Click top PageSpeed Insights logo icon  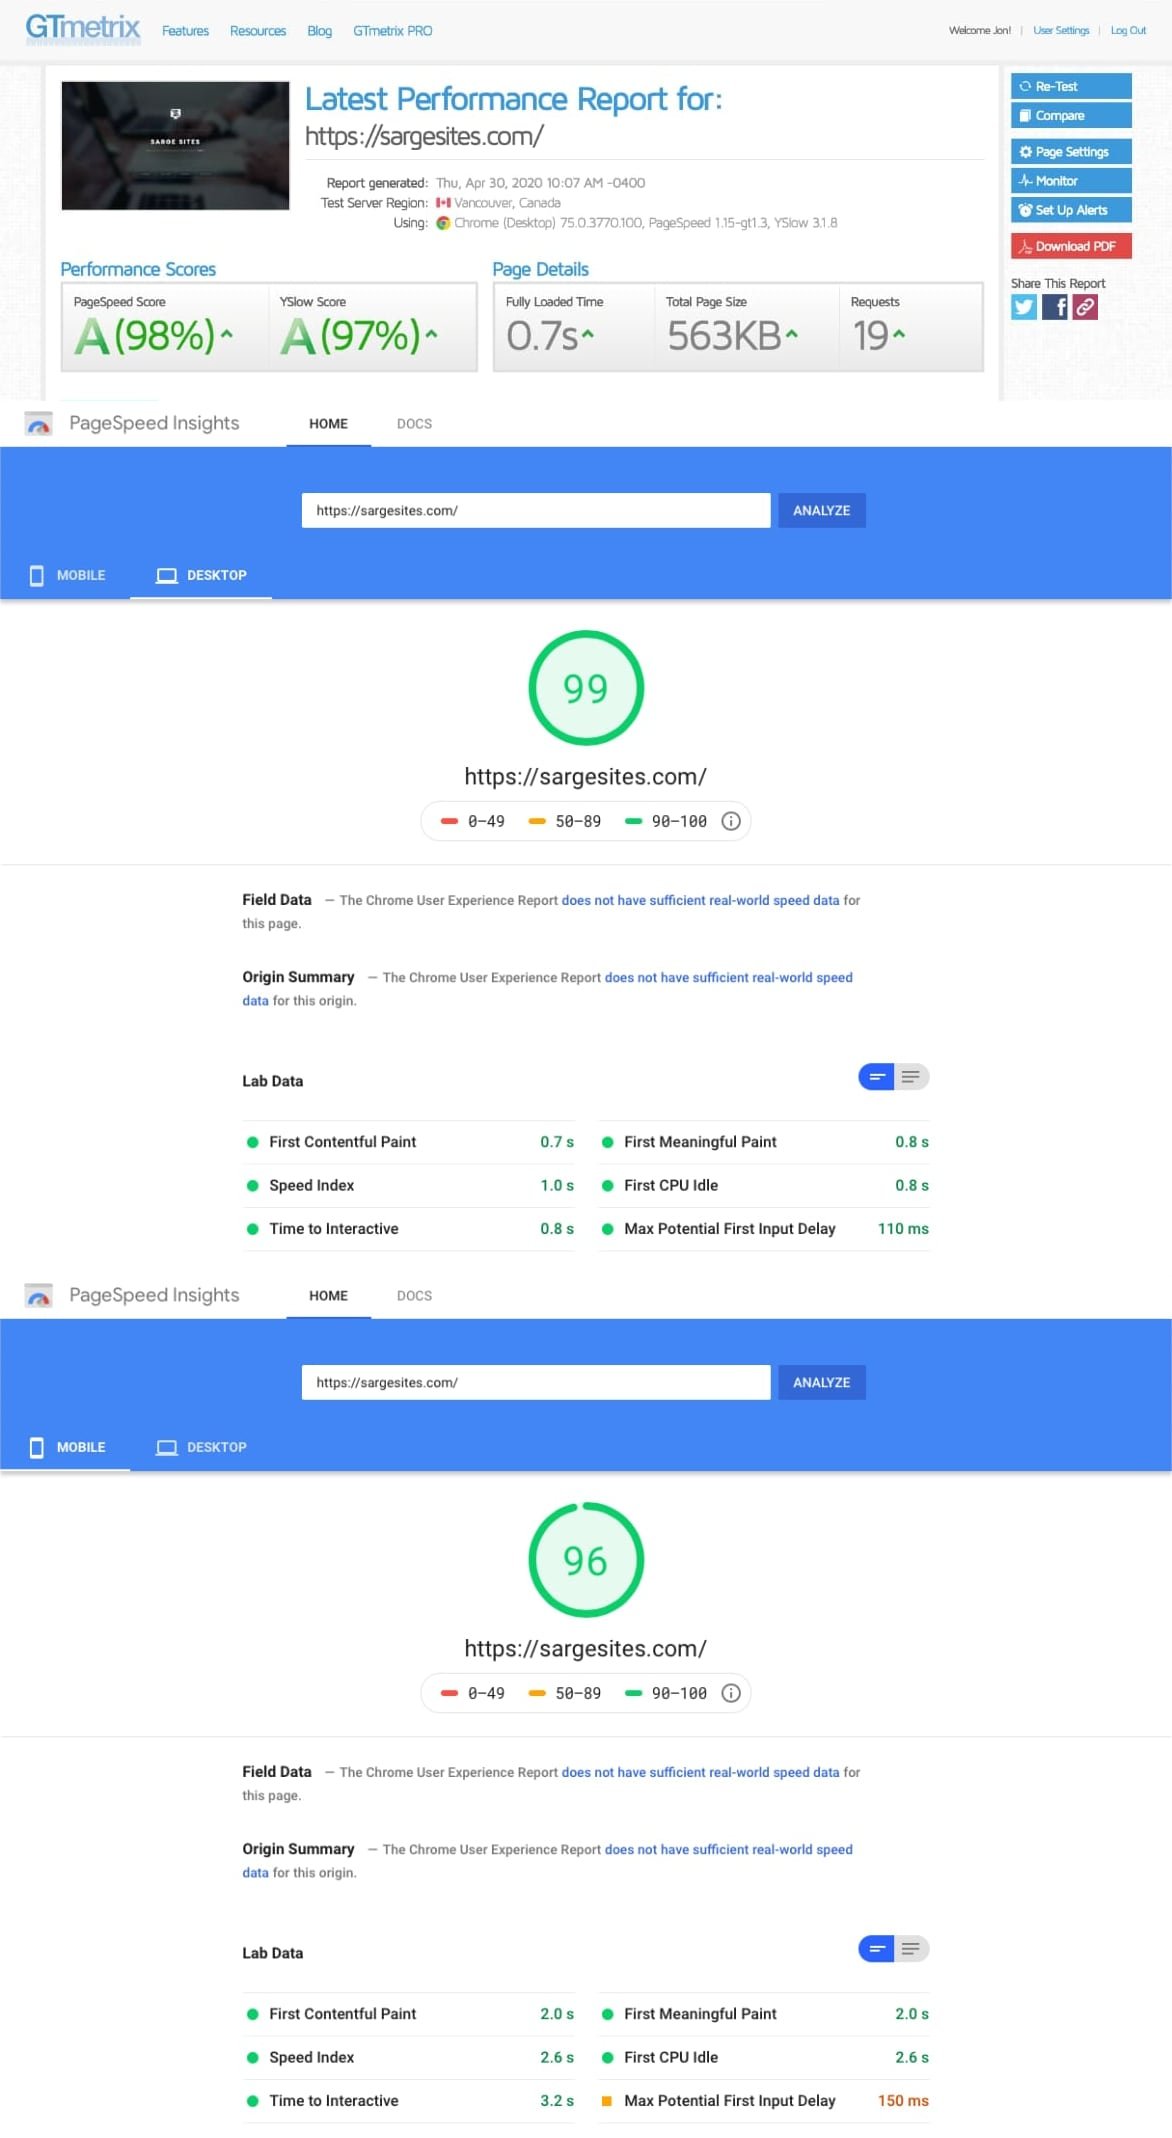click(x=38, y=425)
